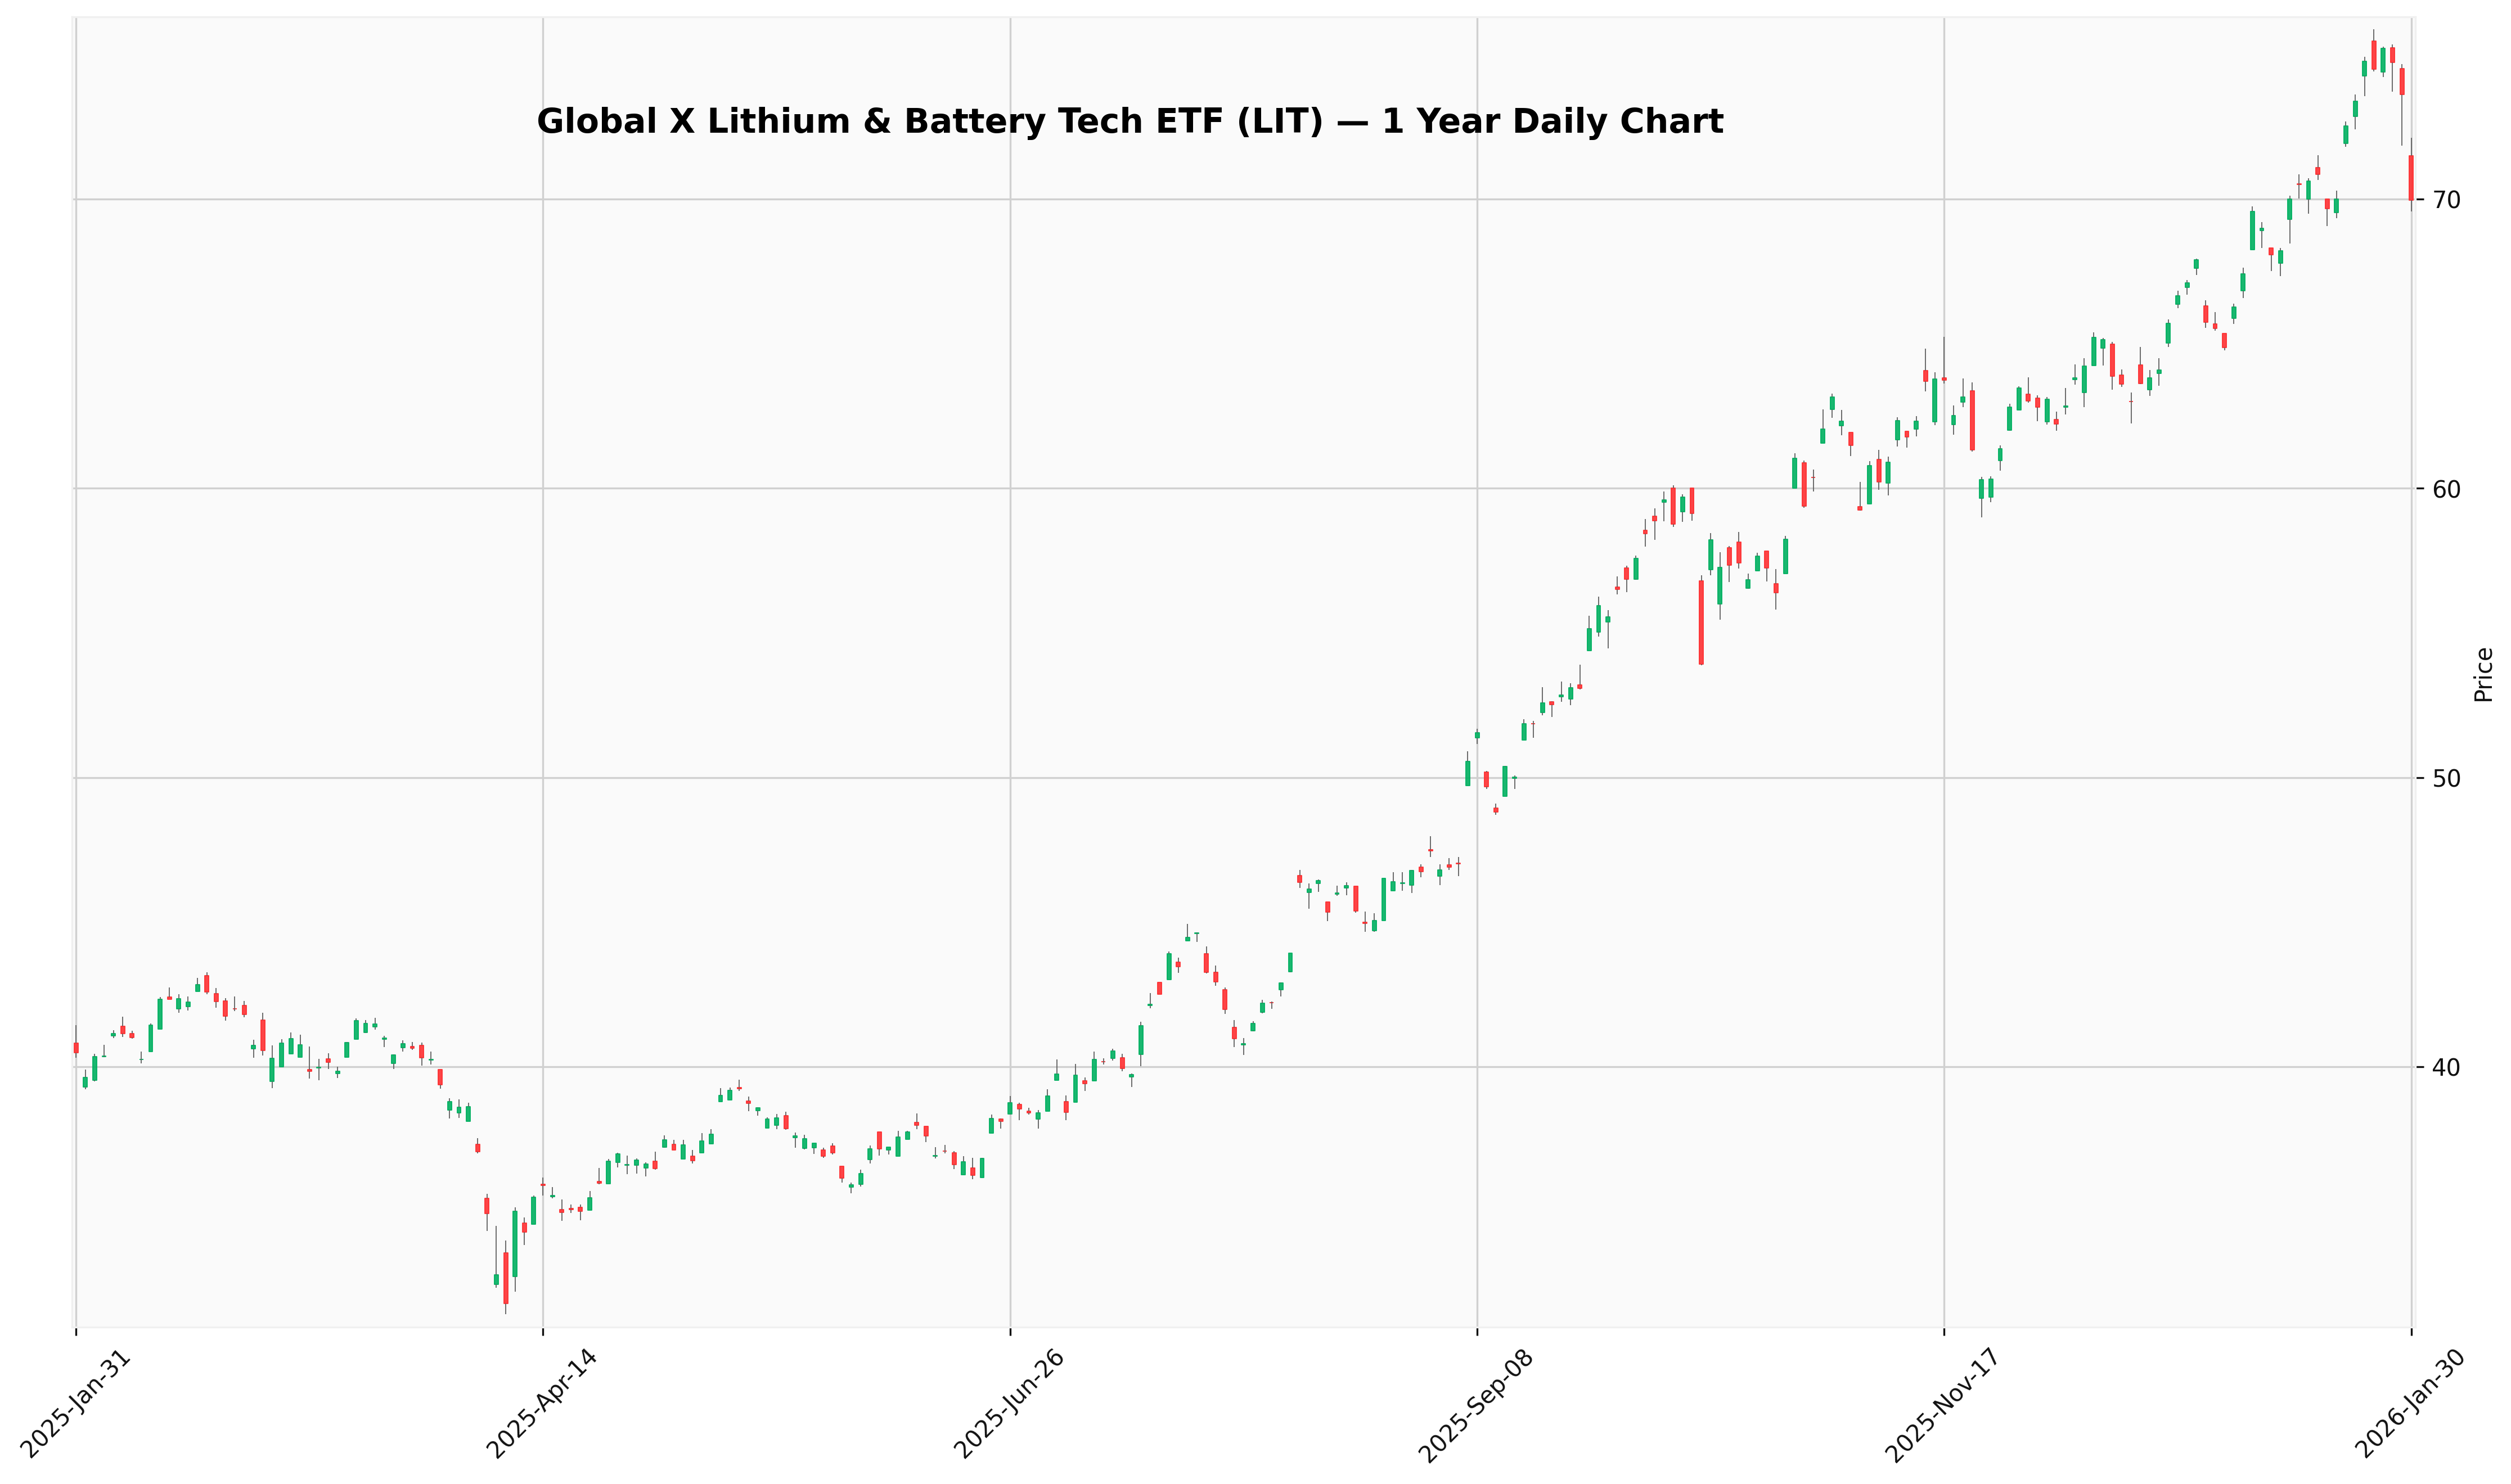Click the late July peak candlestick near 45
The width and height of the screenshot is (2511, 1484).
(x=1187, y=938)
